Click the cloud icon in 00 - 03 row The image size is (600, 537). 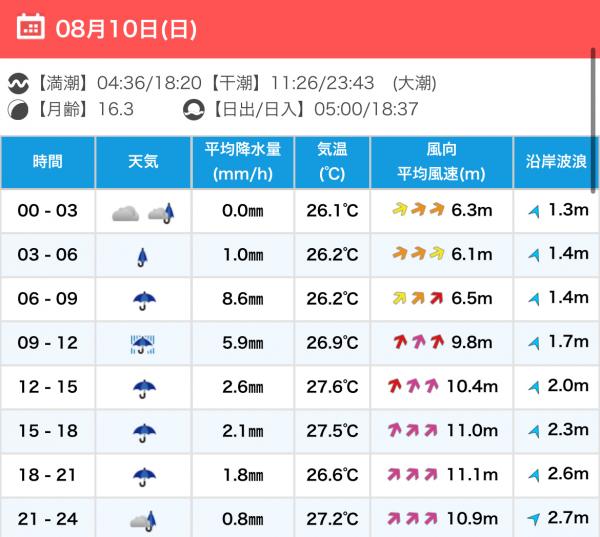125,214
